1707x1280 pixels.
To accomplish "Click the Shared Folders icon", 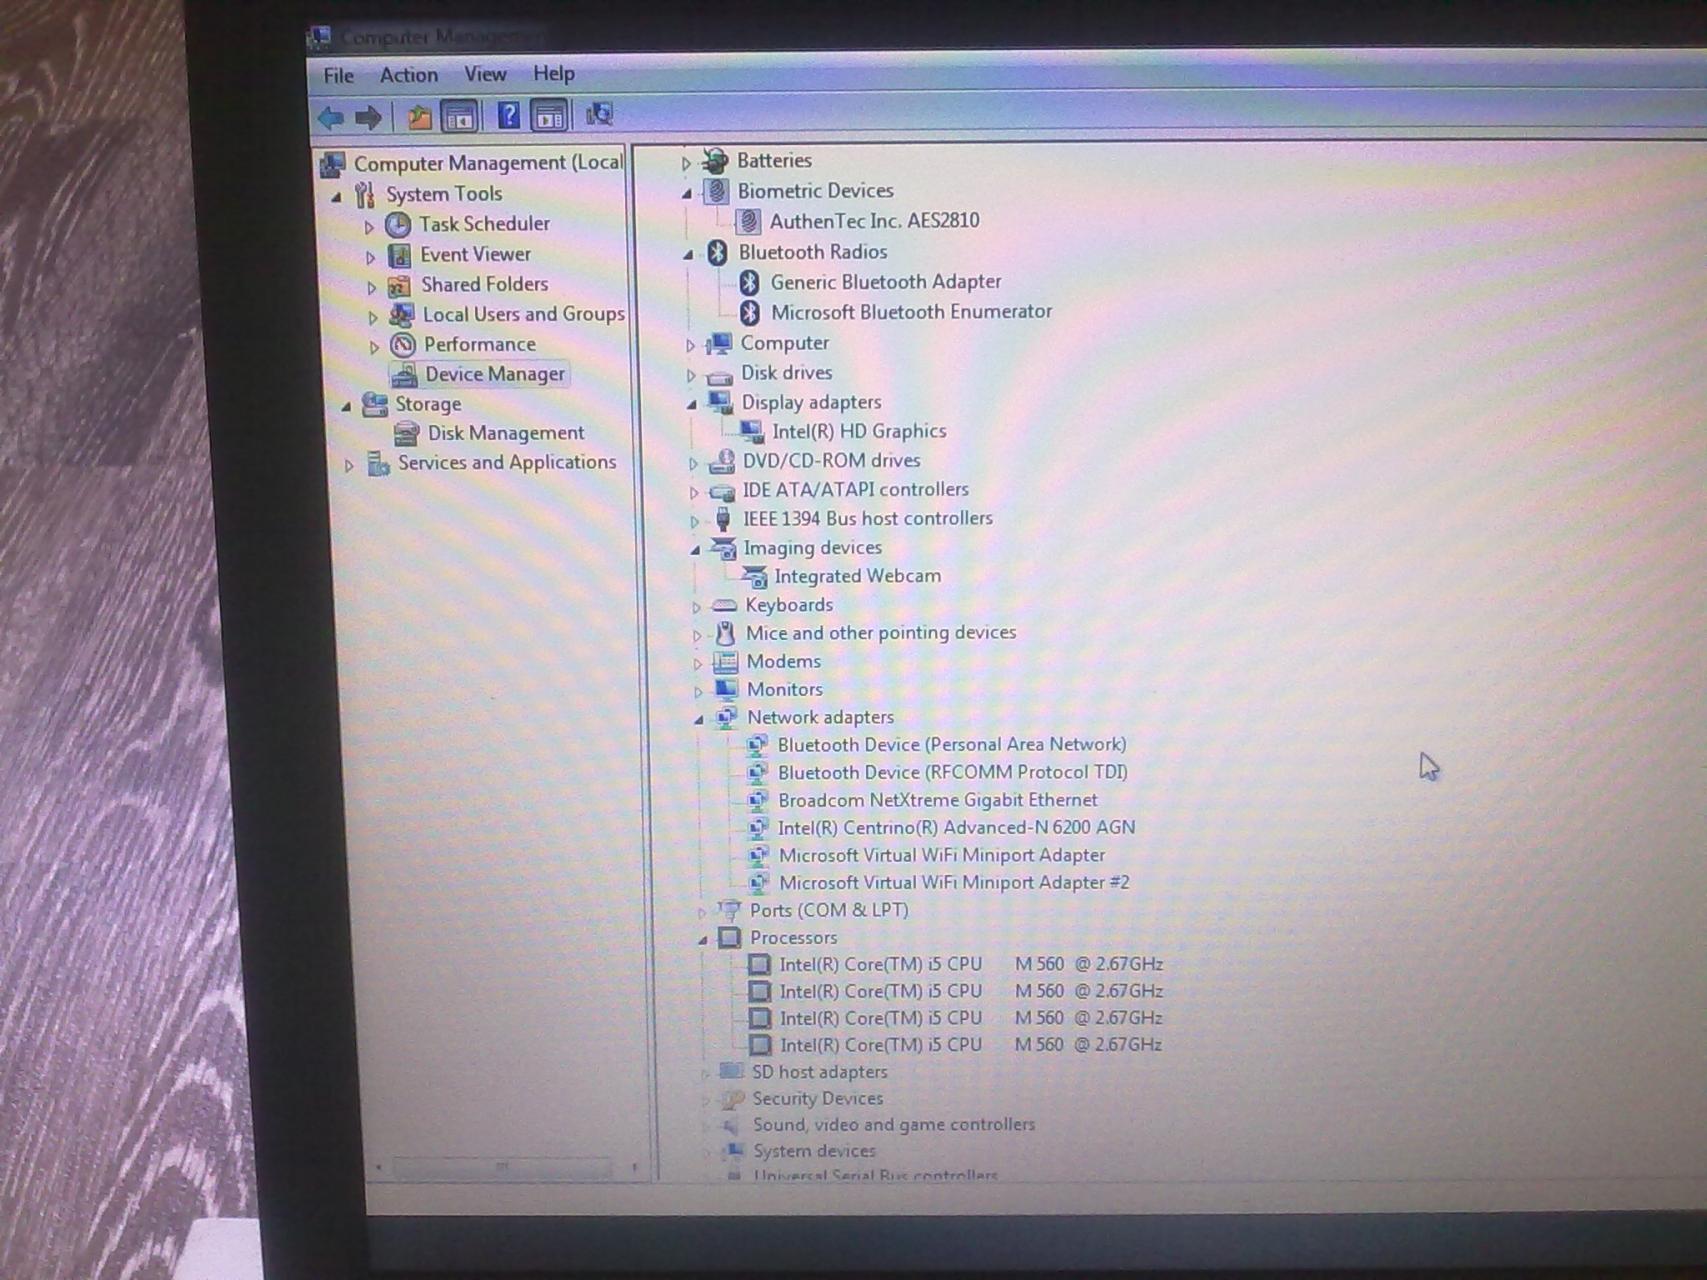I will coord(399,285).
